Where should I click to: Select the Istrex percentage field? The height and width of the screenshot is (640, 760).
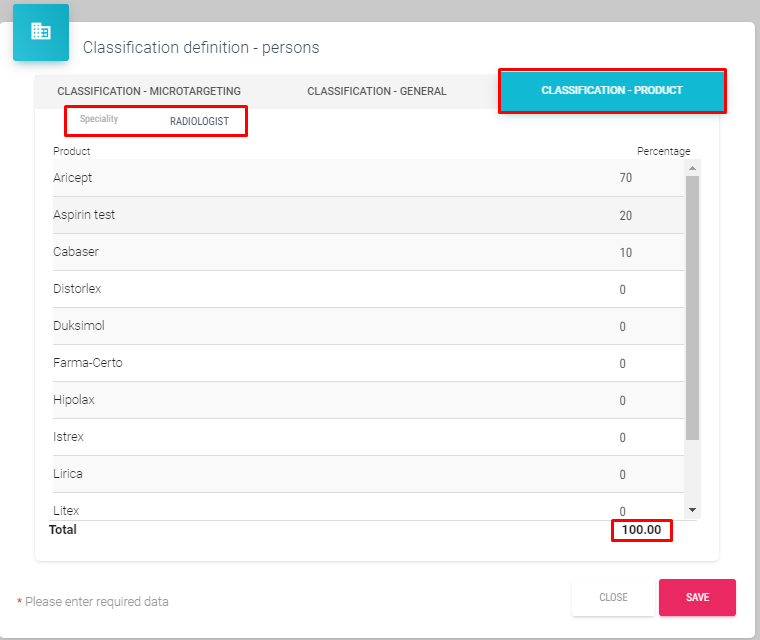click(622, 438)
